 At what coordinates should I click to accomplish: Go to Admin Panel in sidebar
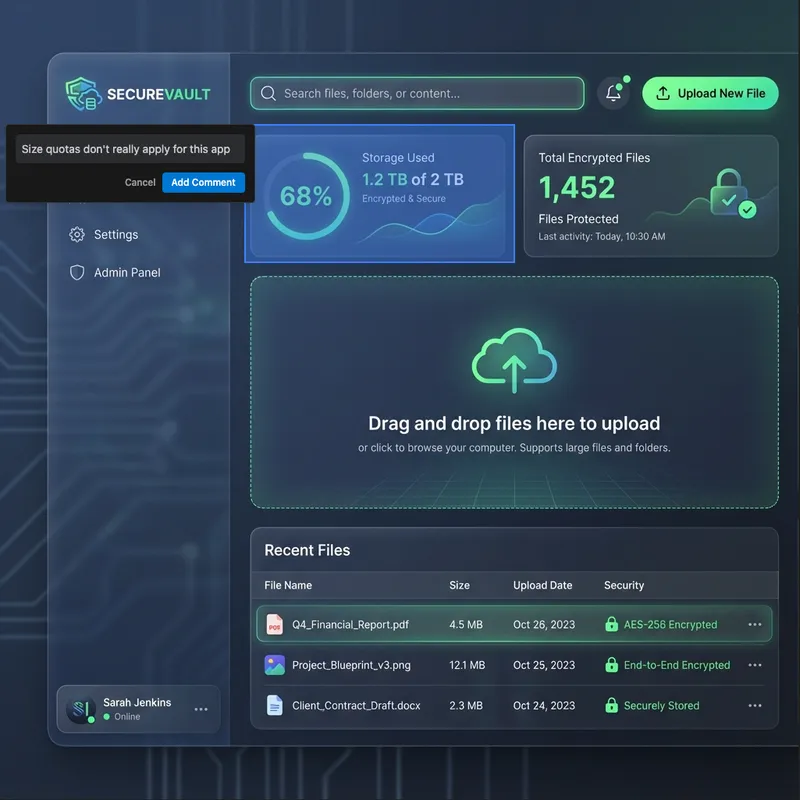[127, 273]
